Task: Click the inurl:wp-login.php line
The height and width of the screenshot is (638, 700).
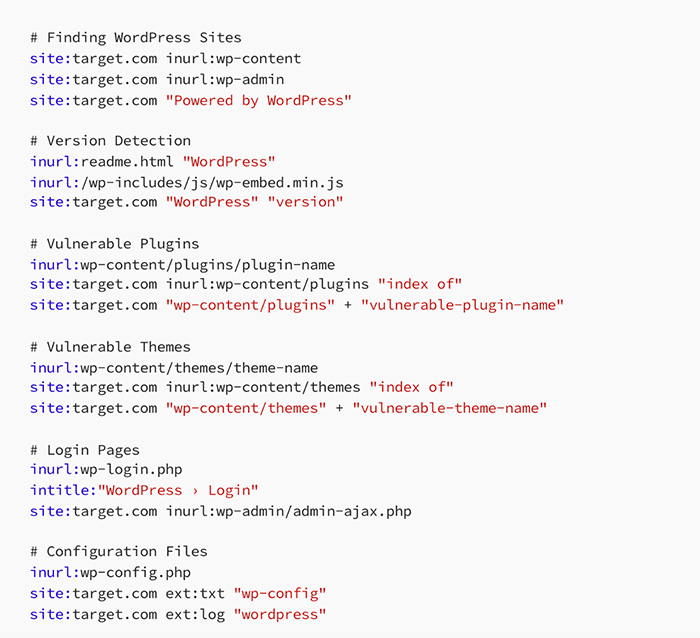Action: (106, 470)
